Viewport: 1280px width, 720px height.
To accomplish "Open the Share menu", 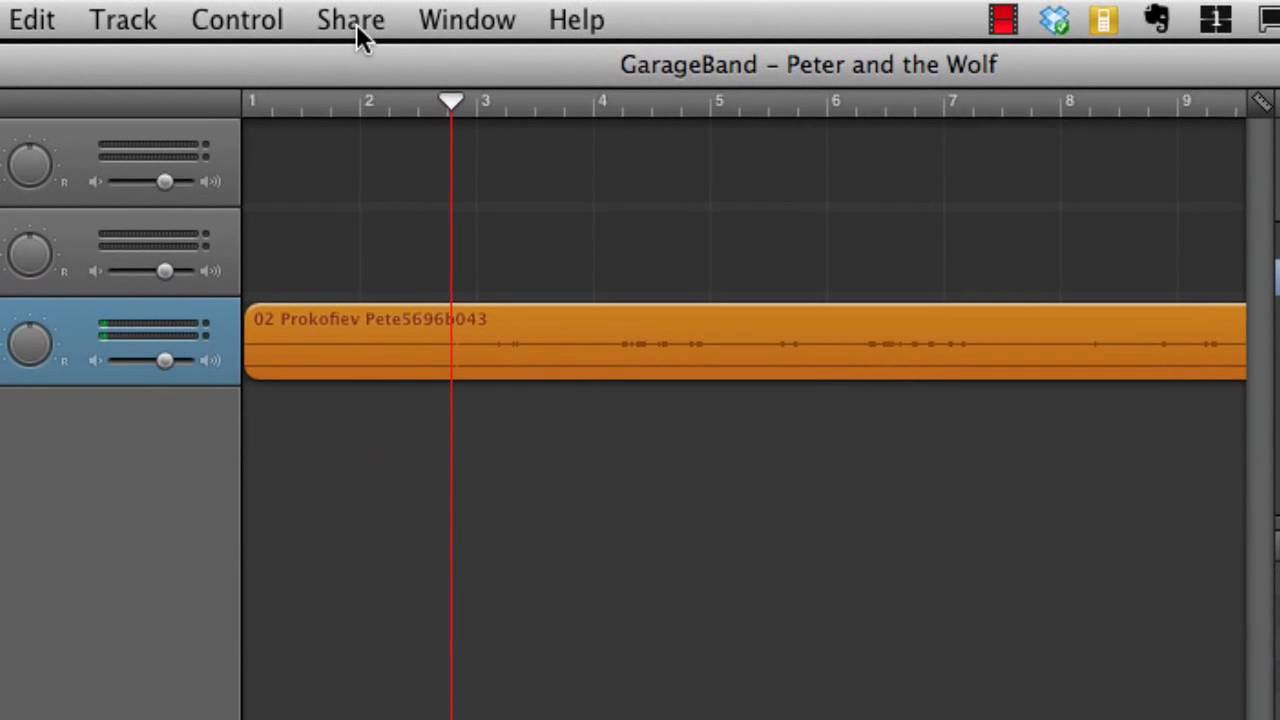I will point(351,20).
